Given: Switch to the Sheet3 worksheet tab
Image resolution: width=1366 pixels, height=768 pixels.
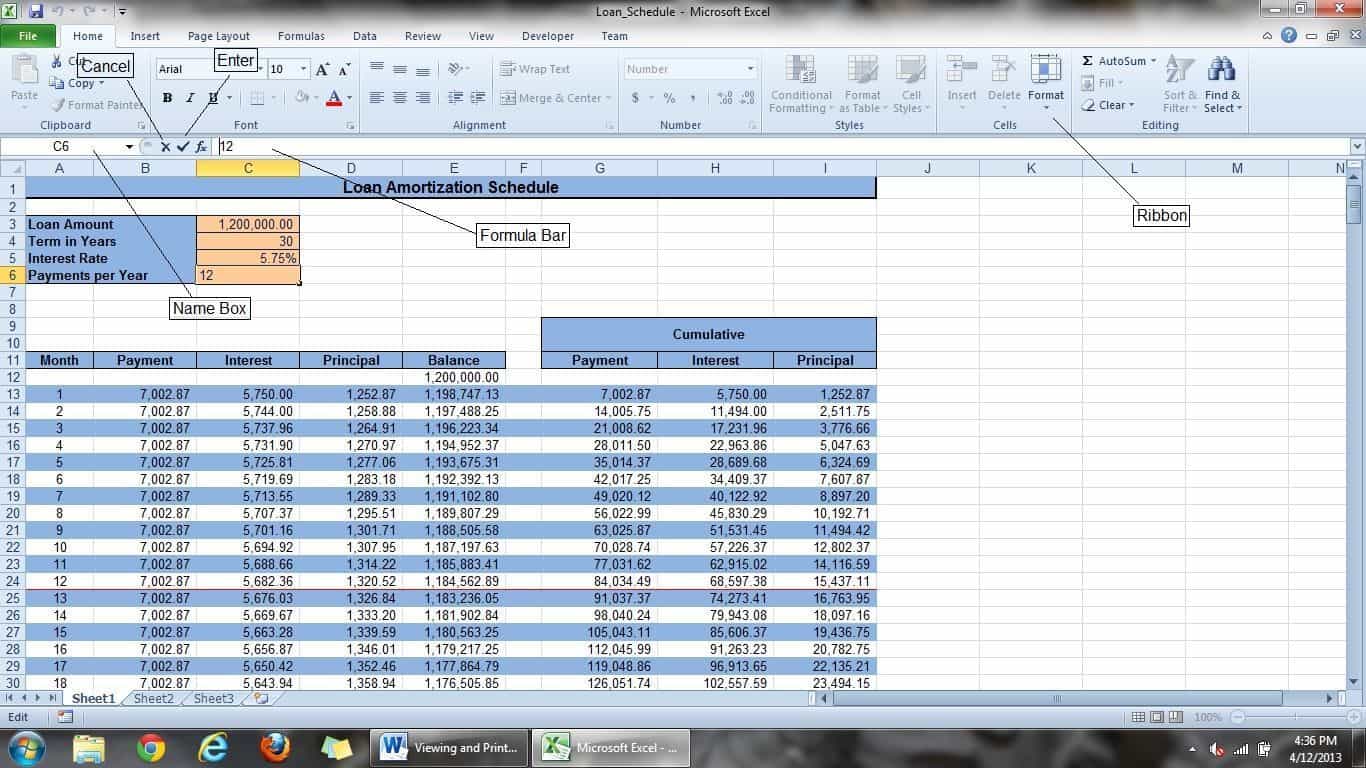Looking at the screenshot, I should 214,699.
